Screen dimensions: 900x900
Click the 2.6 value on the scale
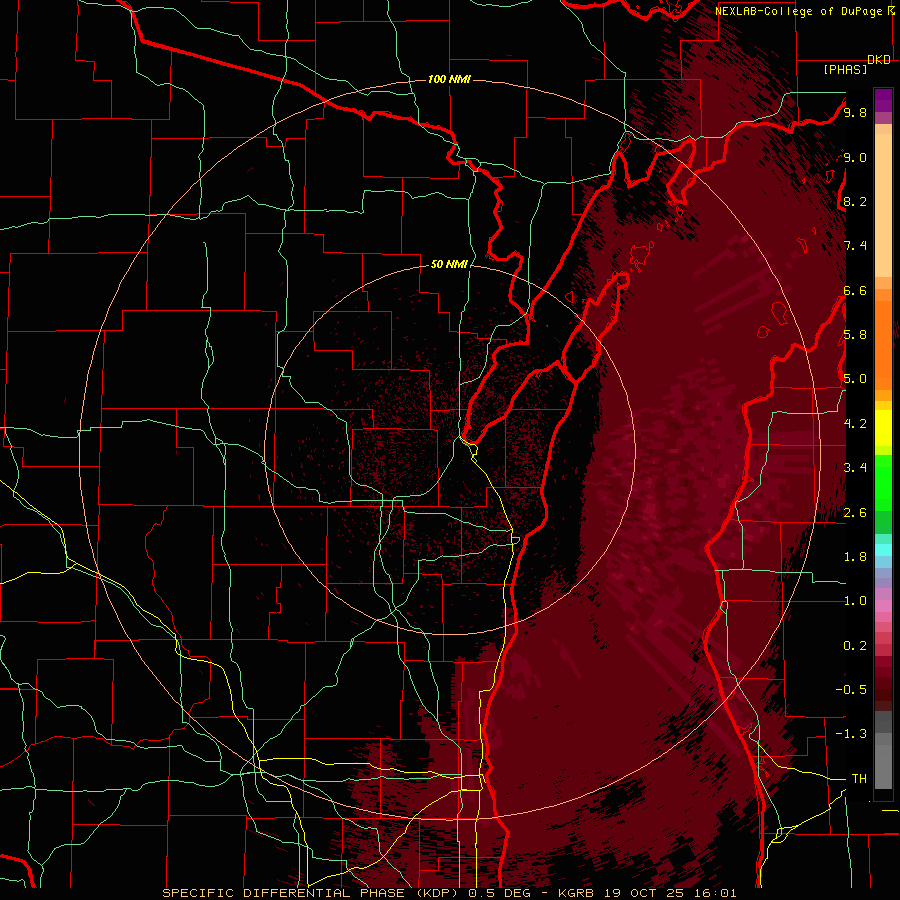pyautogui.click(x=855, y=512)
